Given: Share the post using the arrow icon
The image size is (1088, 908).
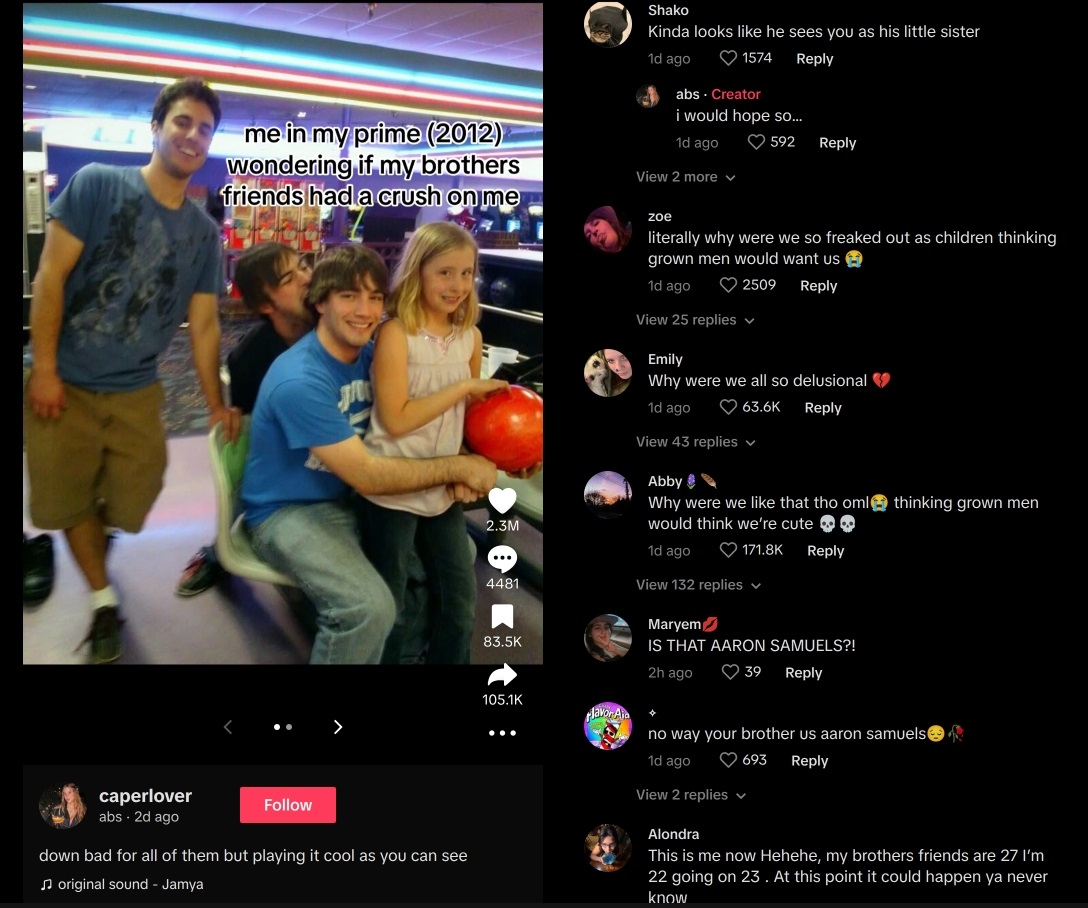Looking at the screenshot, I should (502, 674).
